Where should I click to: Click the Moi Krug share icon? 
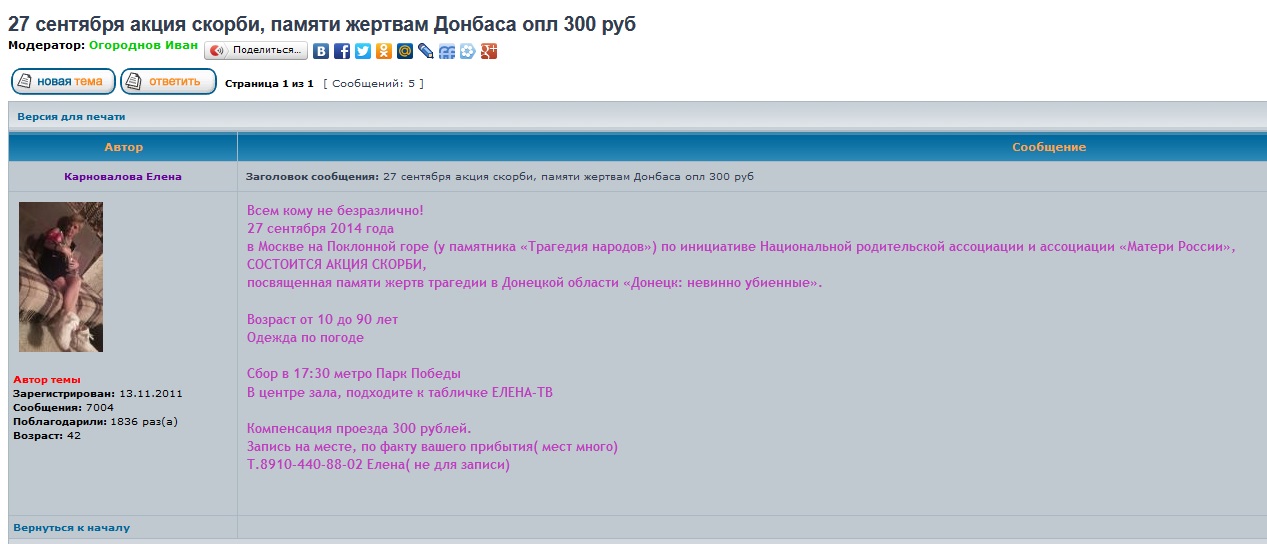click(x=447, y=51)
